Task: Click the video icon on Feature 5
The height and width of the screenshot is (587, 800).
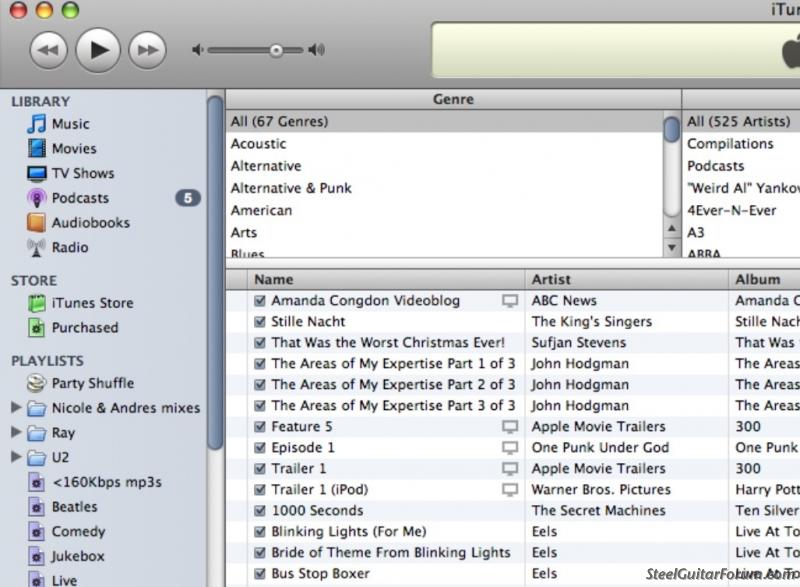Action: click(x=510, y=427)
